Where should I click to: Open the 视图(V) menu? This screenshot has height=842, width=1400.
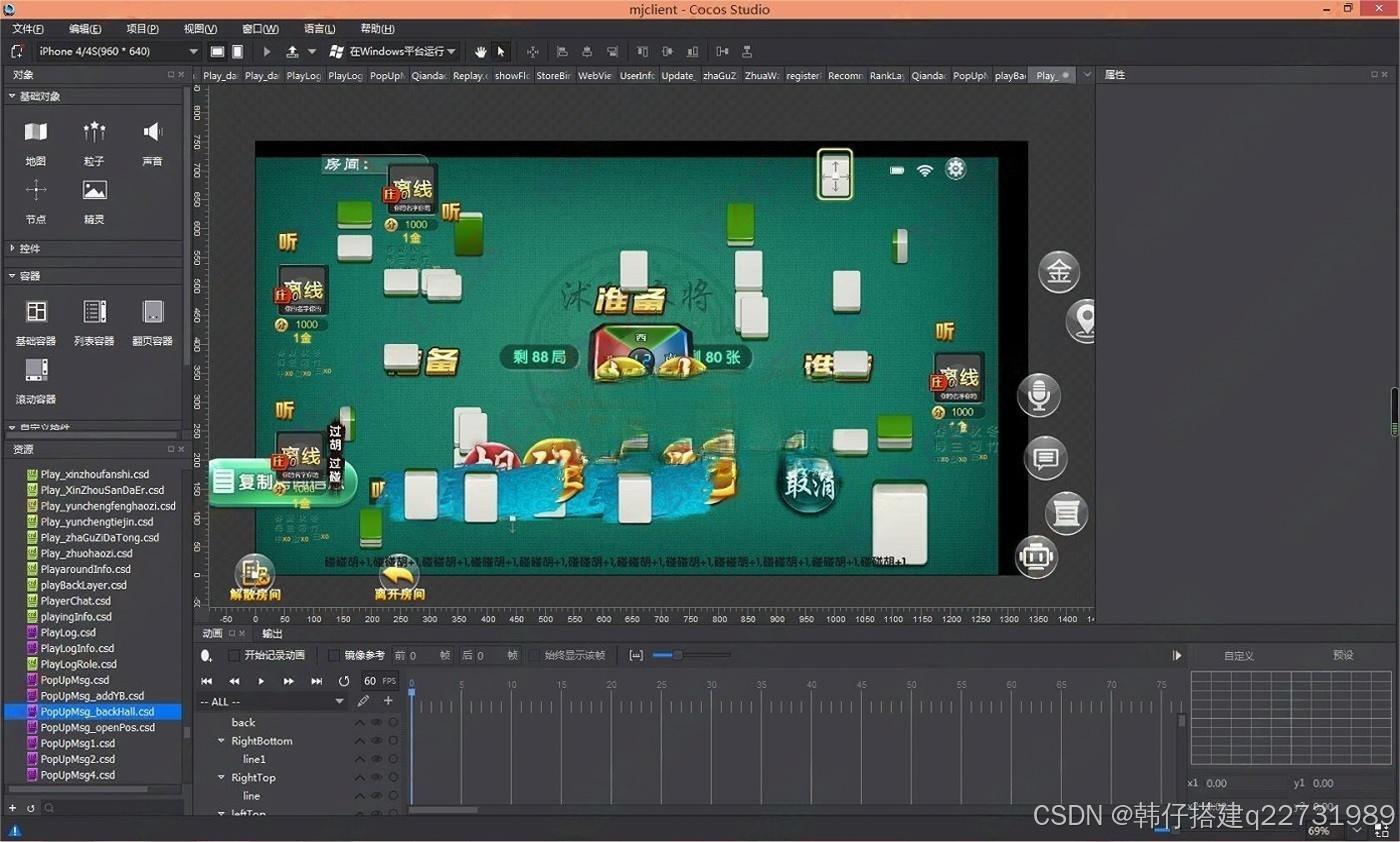pos(200,29)
